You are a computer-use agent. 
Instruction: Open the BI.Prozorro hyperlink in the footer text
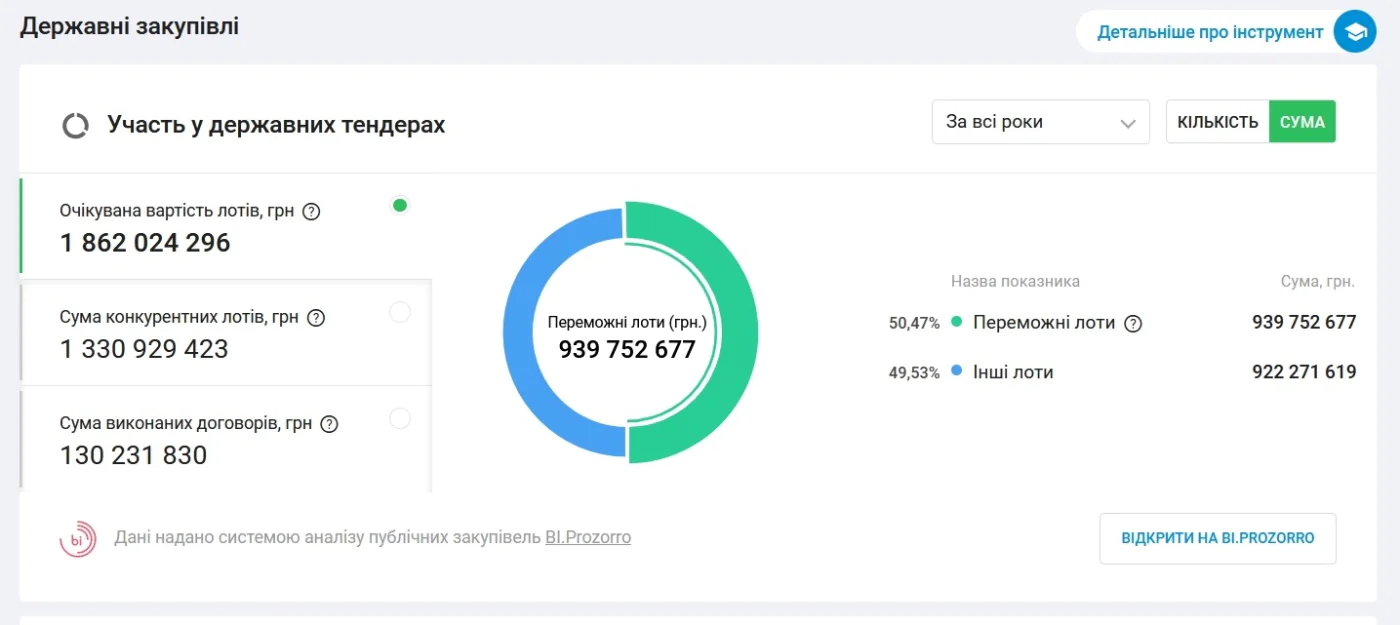tap(588, 537)
